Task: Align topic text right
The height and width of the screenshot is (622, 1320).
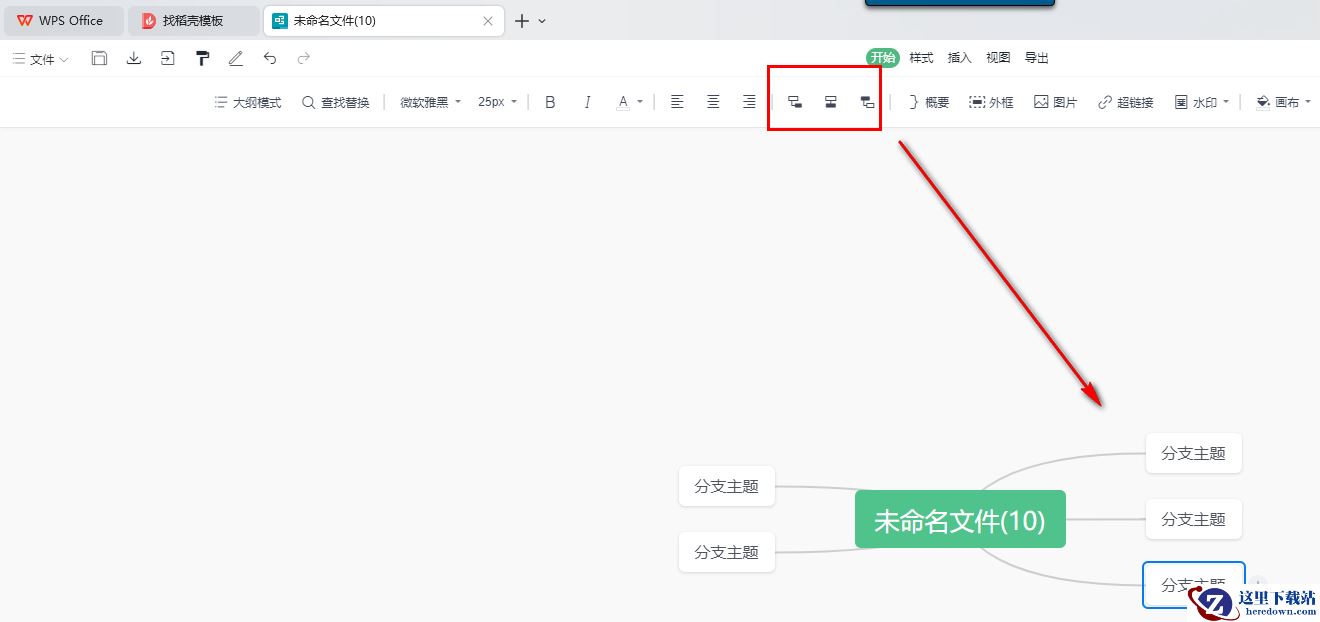Action: [x=749, y=102]
